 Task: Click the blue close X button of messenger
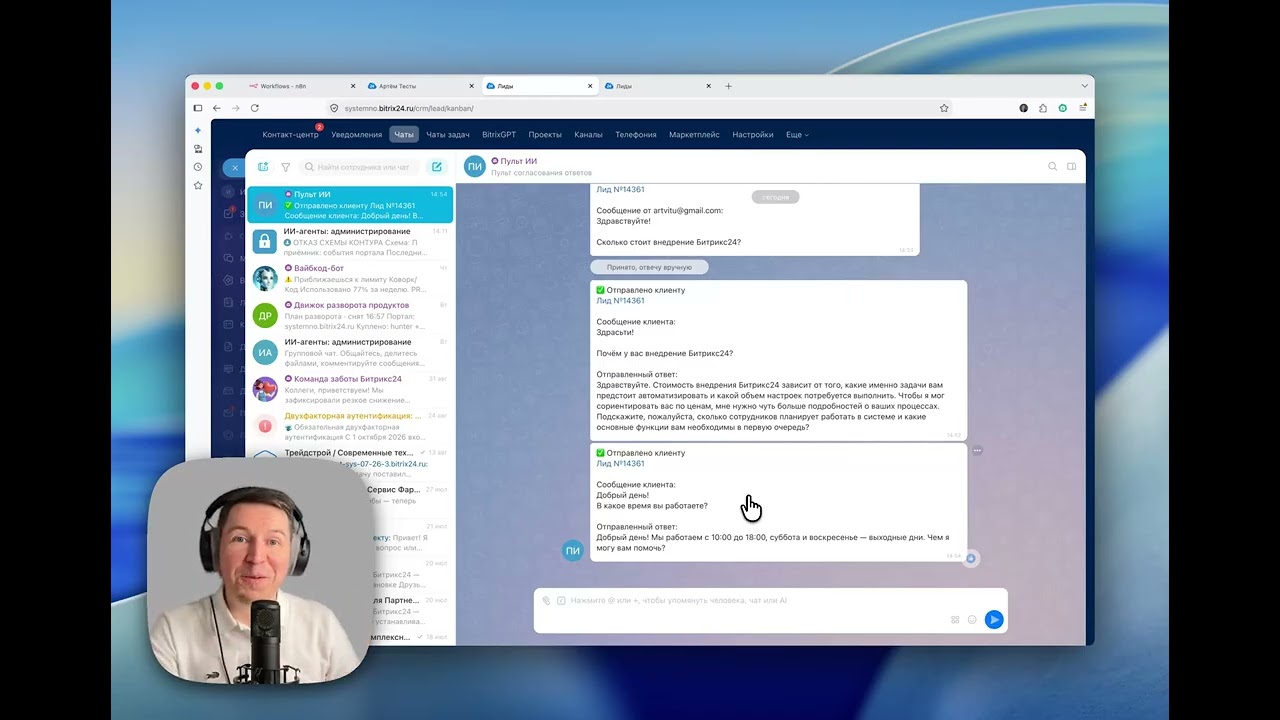(x=234, y=167)
